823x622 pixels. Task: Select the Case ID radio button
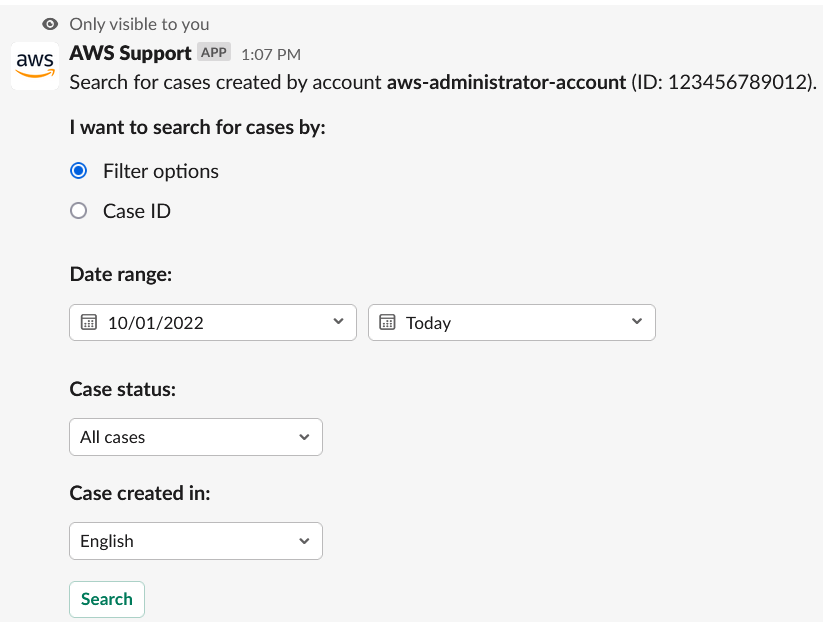click(78, 210)
